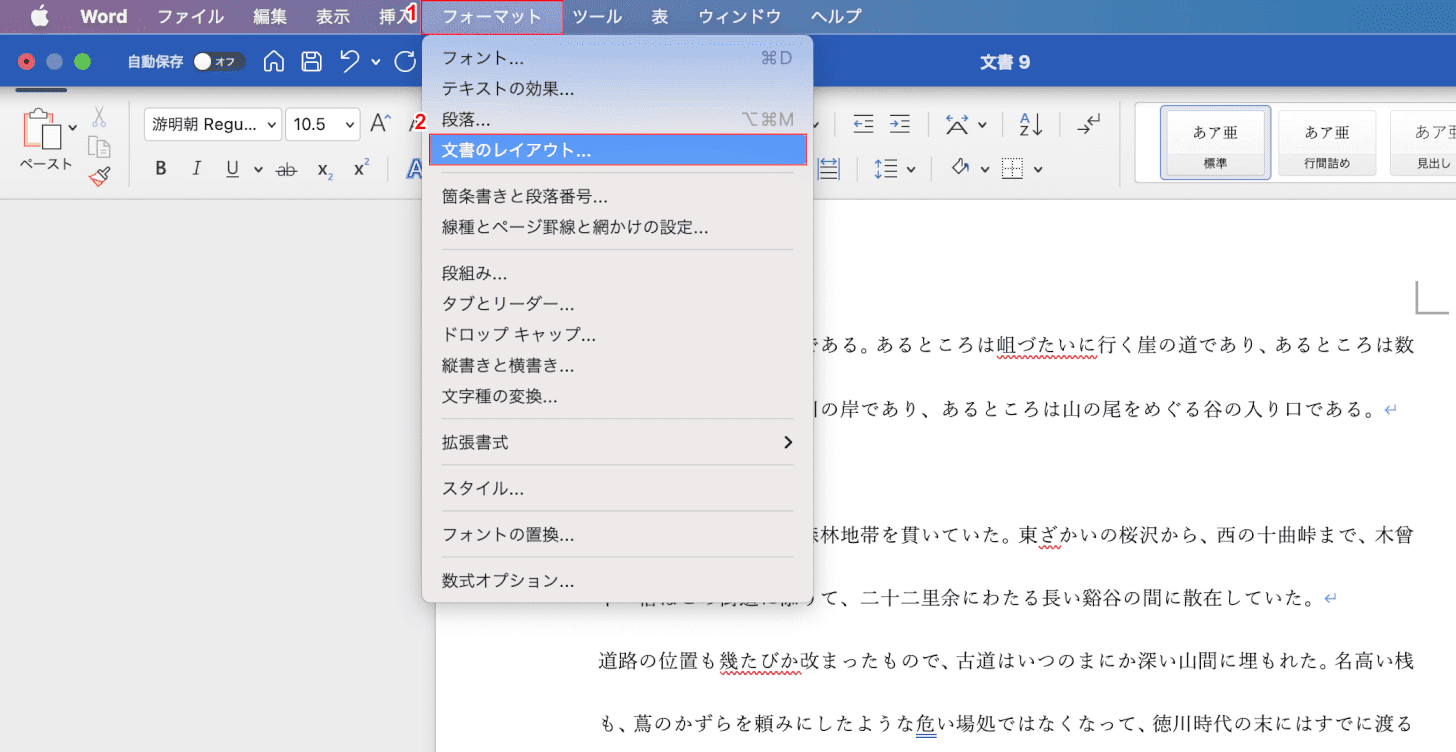The image size is (1456, 752).
Task: Open the 拡張書式 submenu
Action: click(618, 442)
